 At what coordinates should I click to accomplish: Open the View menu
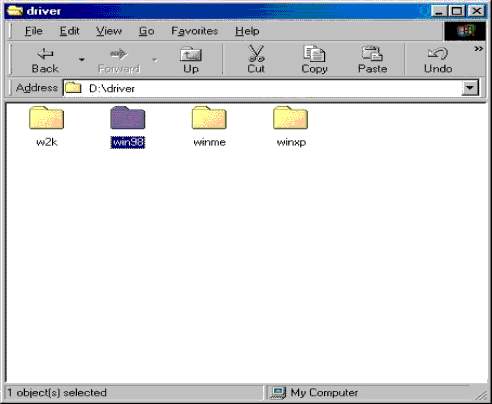pyautogui.click(x=109, y=31)
